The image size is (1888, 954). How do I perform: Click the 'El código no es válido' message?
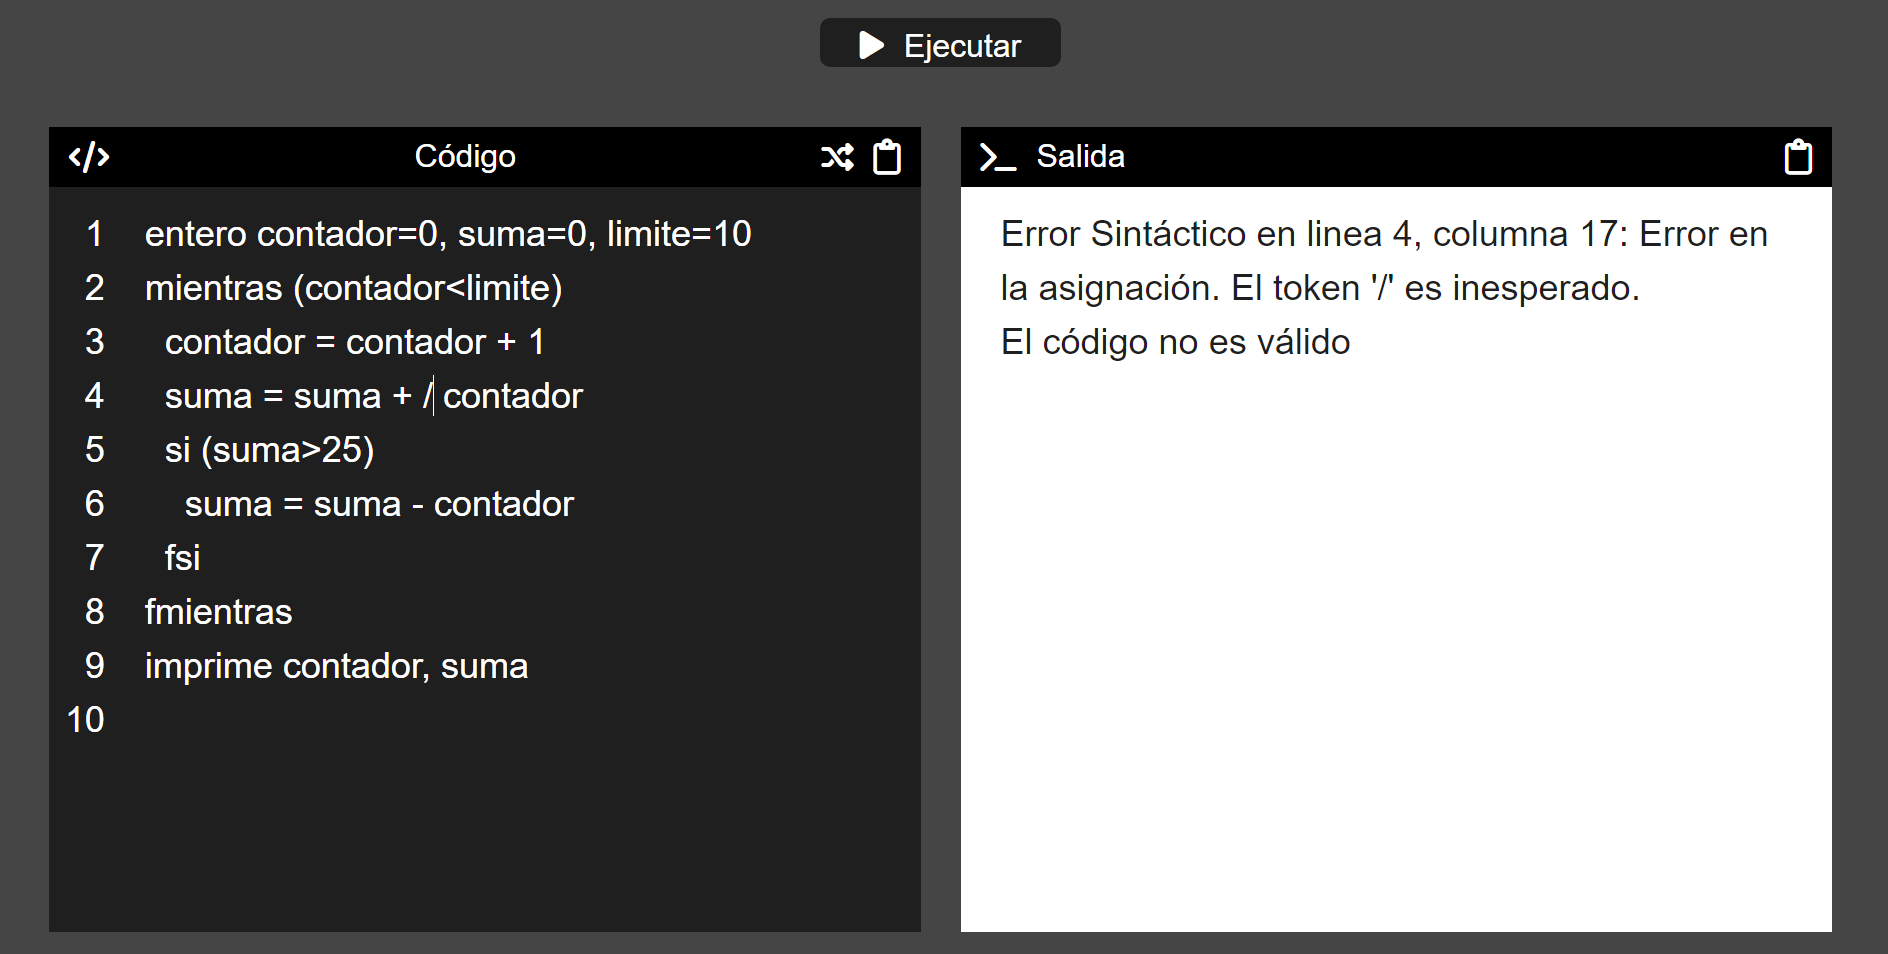1176,342
